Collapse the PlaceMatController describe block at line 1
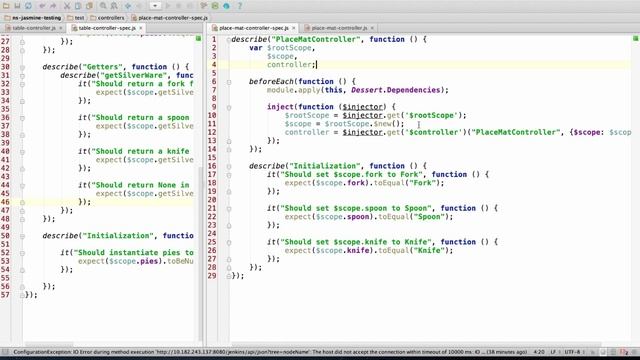Image resolution: width=640 pixels, height=360 pixels. point(229,40)
